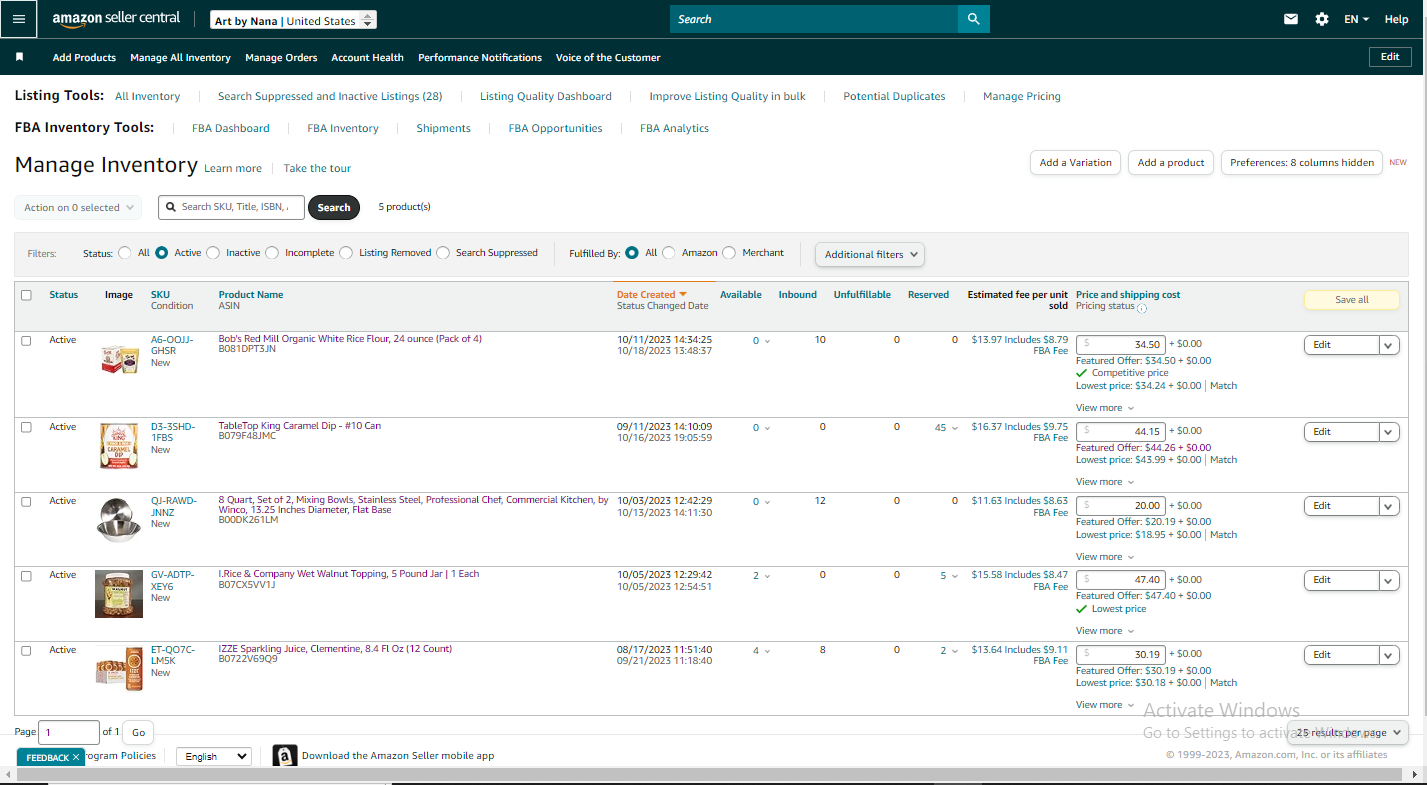1427x785 pixels.
Task: Expand View more for Walnut Topping row
Action: click(x=1105, y=631)
